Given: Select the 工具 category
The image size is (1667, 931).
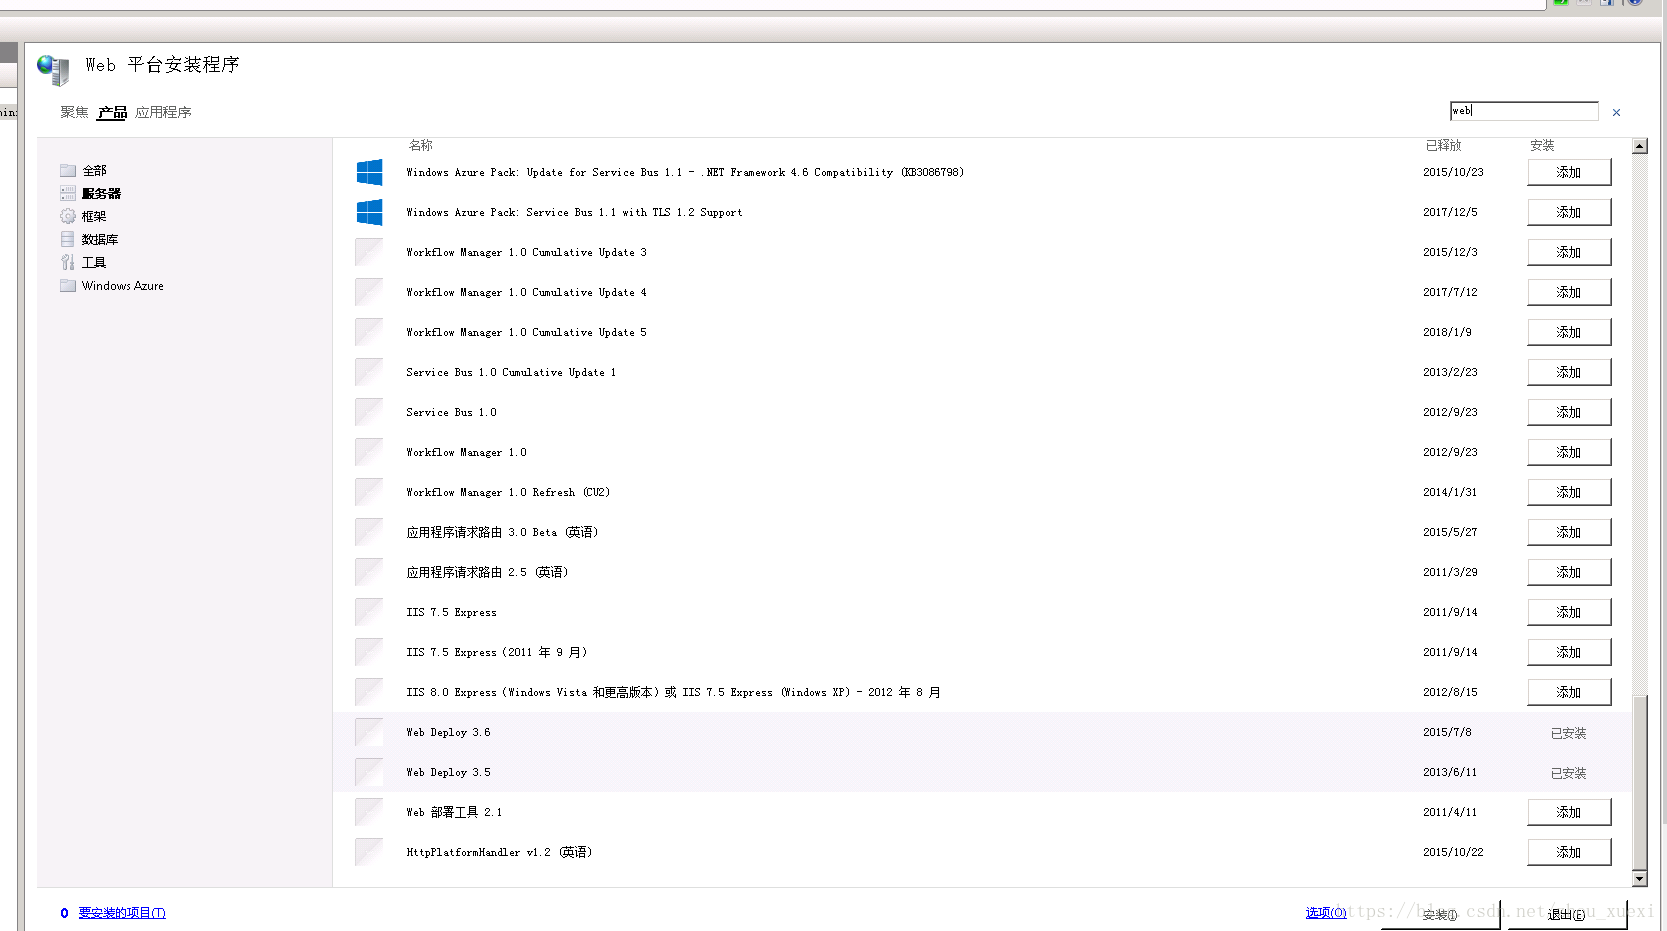Looking at the screenshot, I should click(83, 262).
